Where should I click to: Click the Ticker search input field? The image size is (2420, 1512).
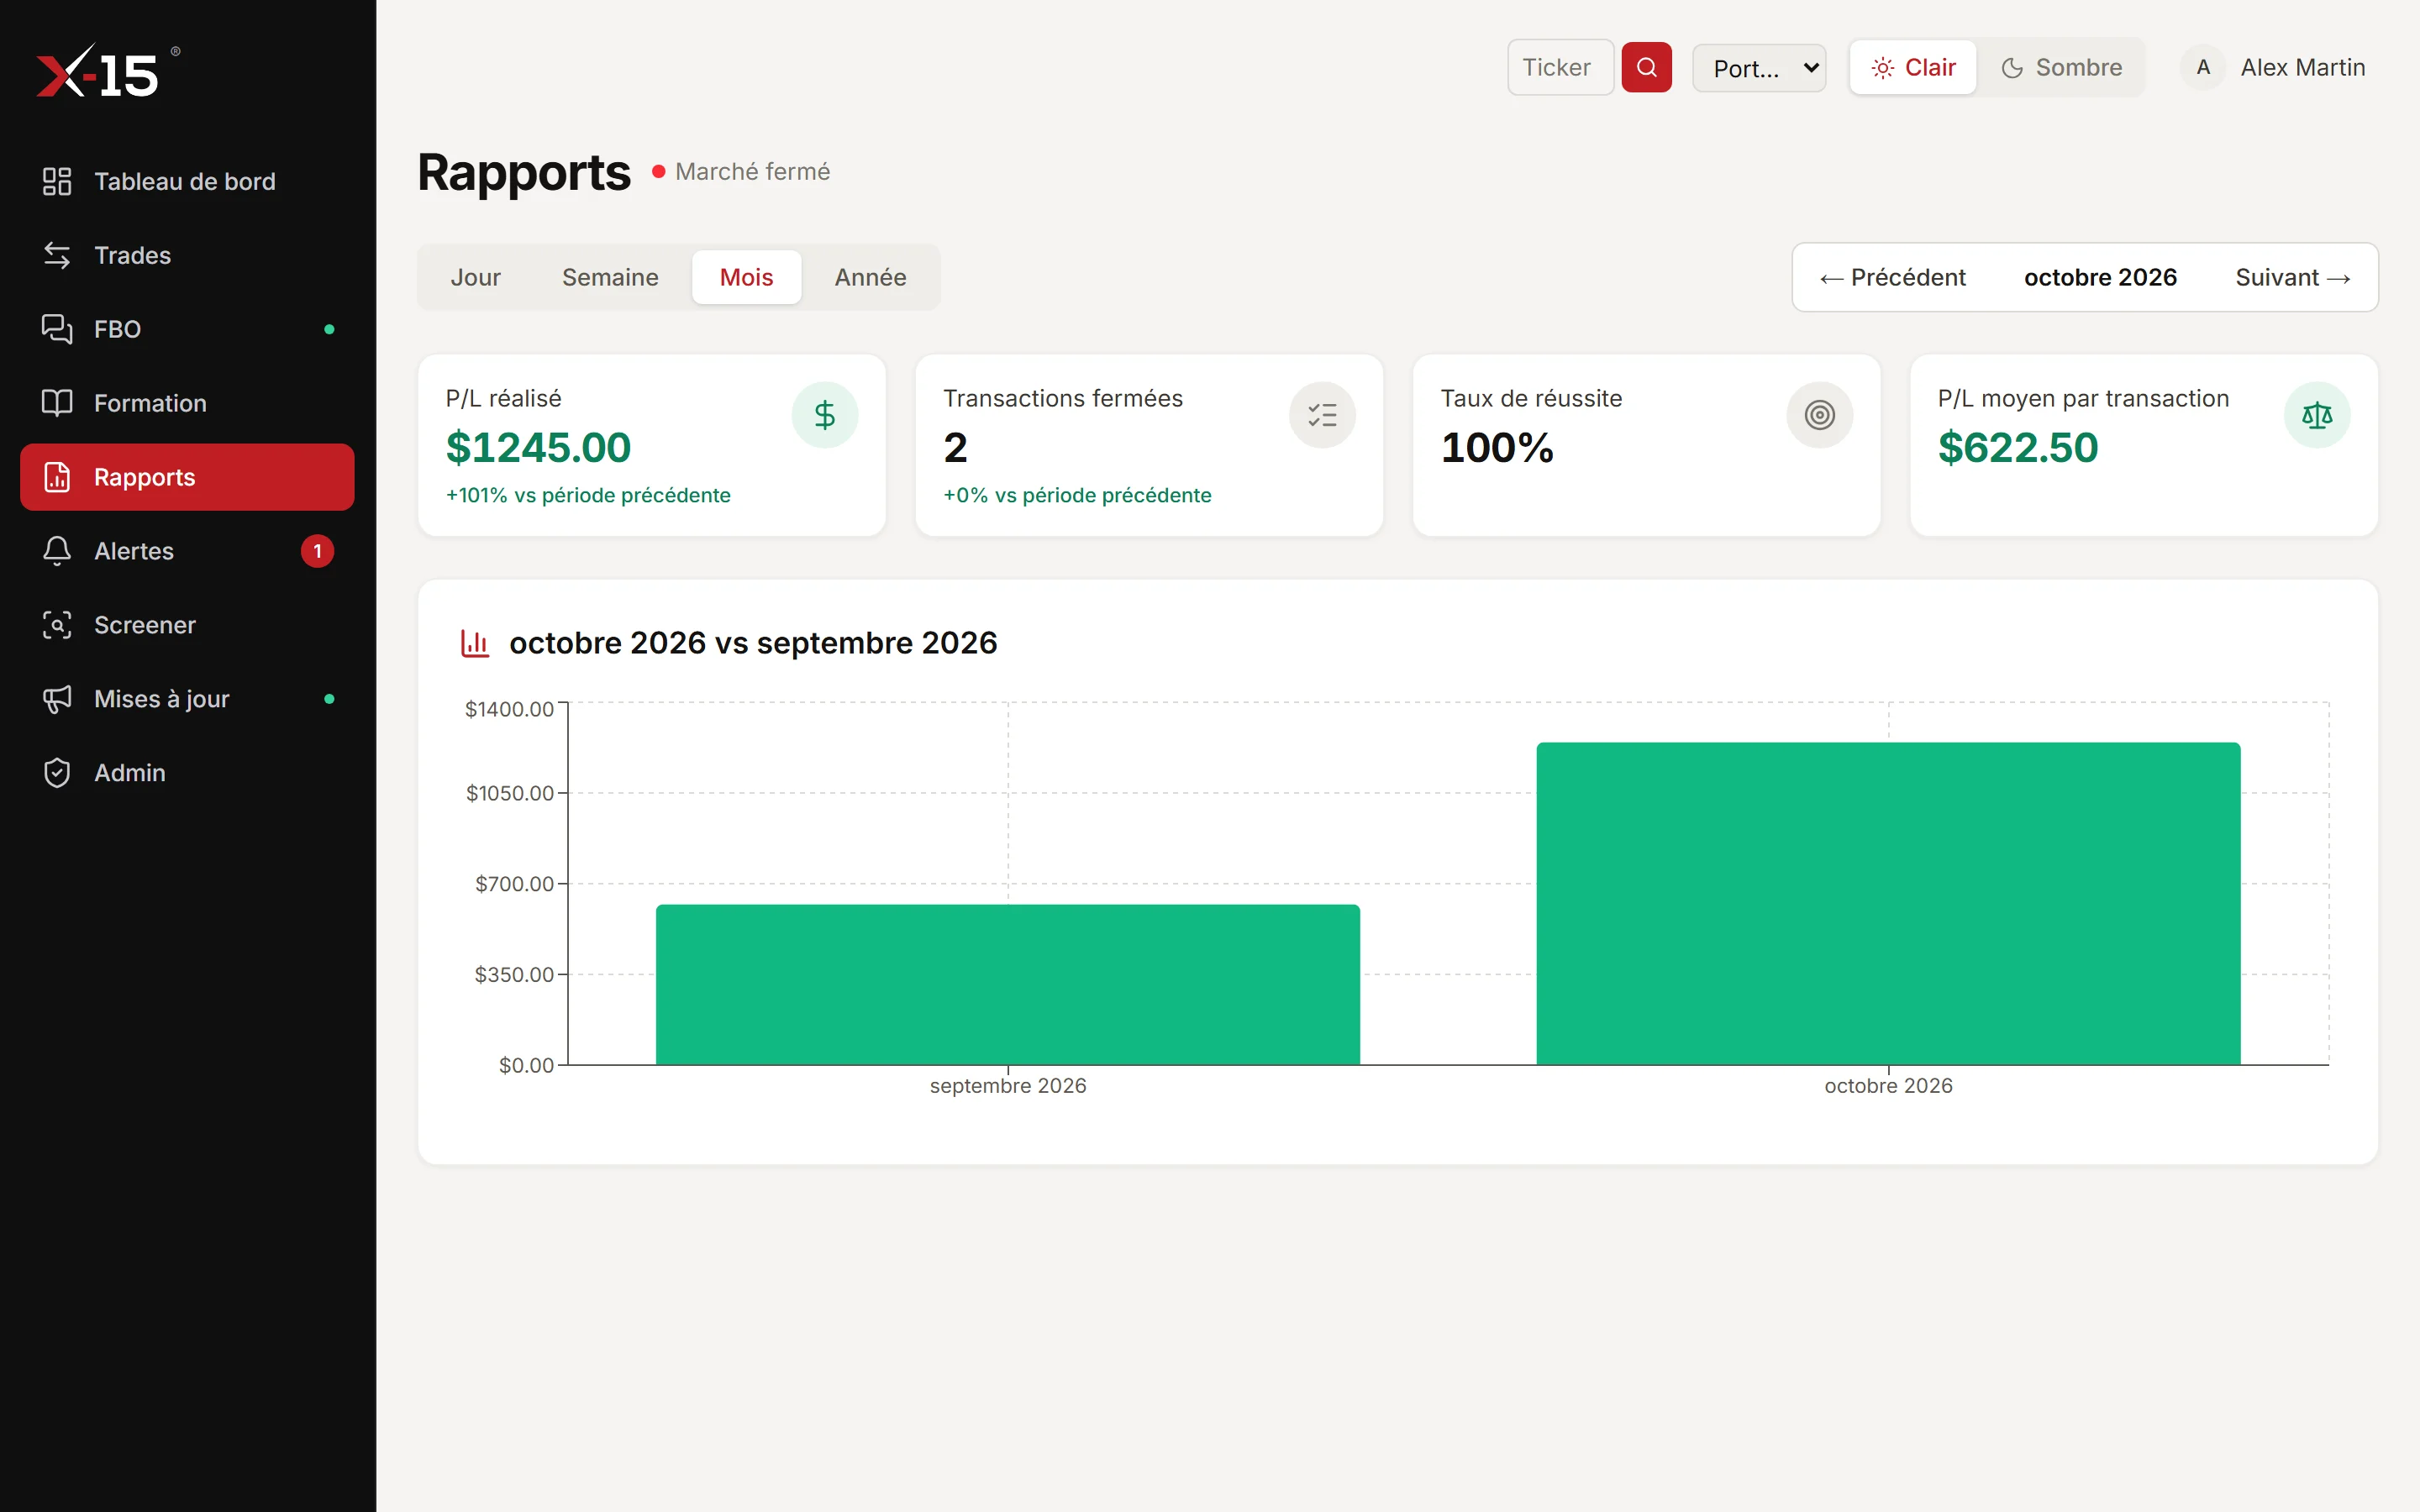click(x=1560, y=67)
